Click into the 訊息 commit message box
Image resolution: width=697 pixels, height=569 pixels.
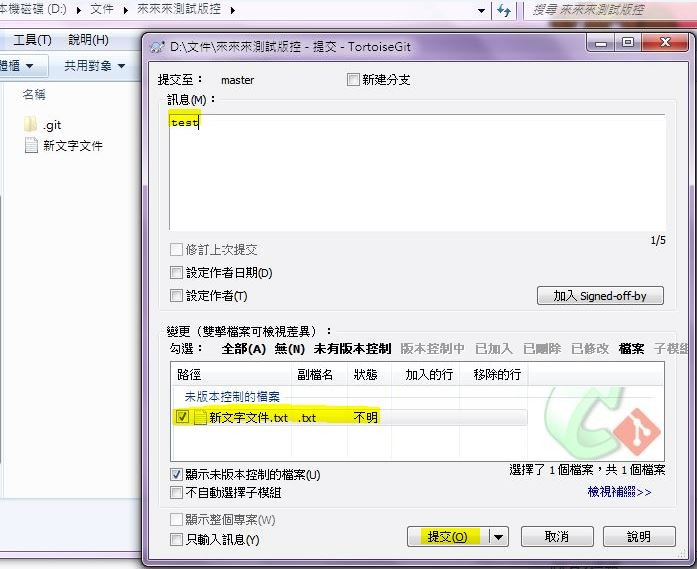(x=417, y=172)
